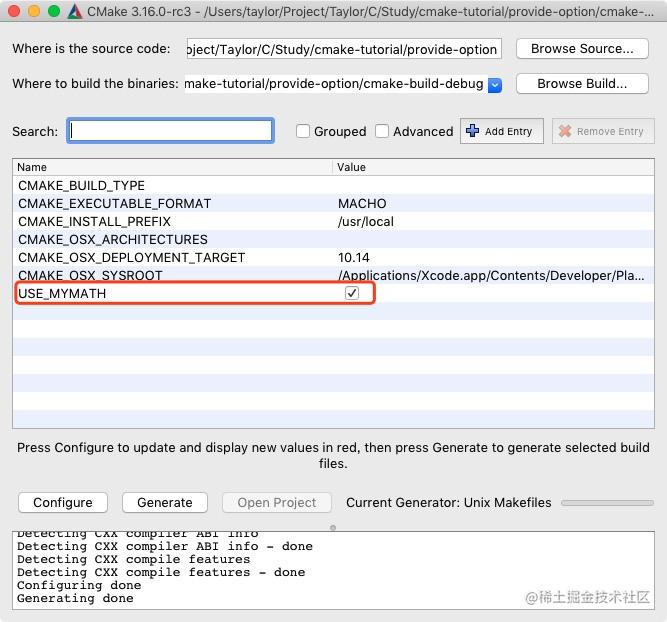
Task: Click the /Applications/Xcode.app sysroot value
Action: tap(491, 275)
